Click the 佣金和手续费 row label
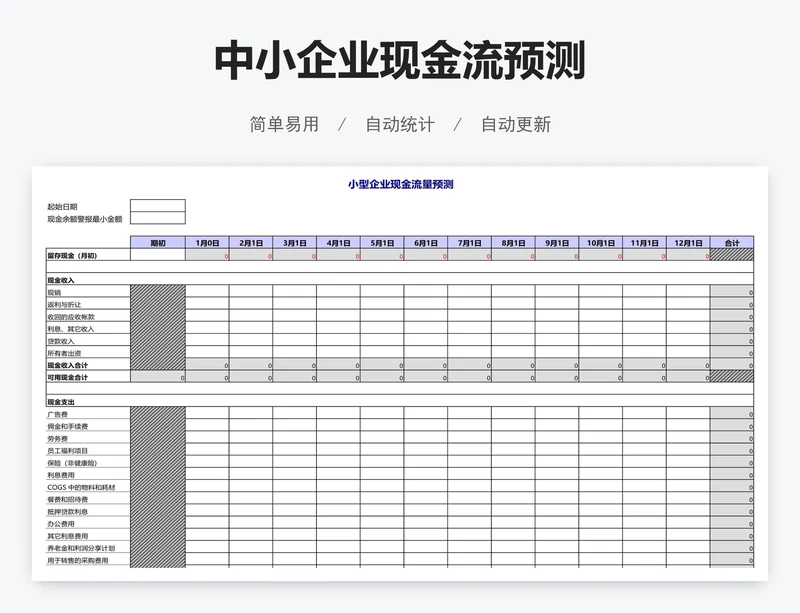Viewport: 800px width, 613px height. (67, 426)
